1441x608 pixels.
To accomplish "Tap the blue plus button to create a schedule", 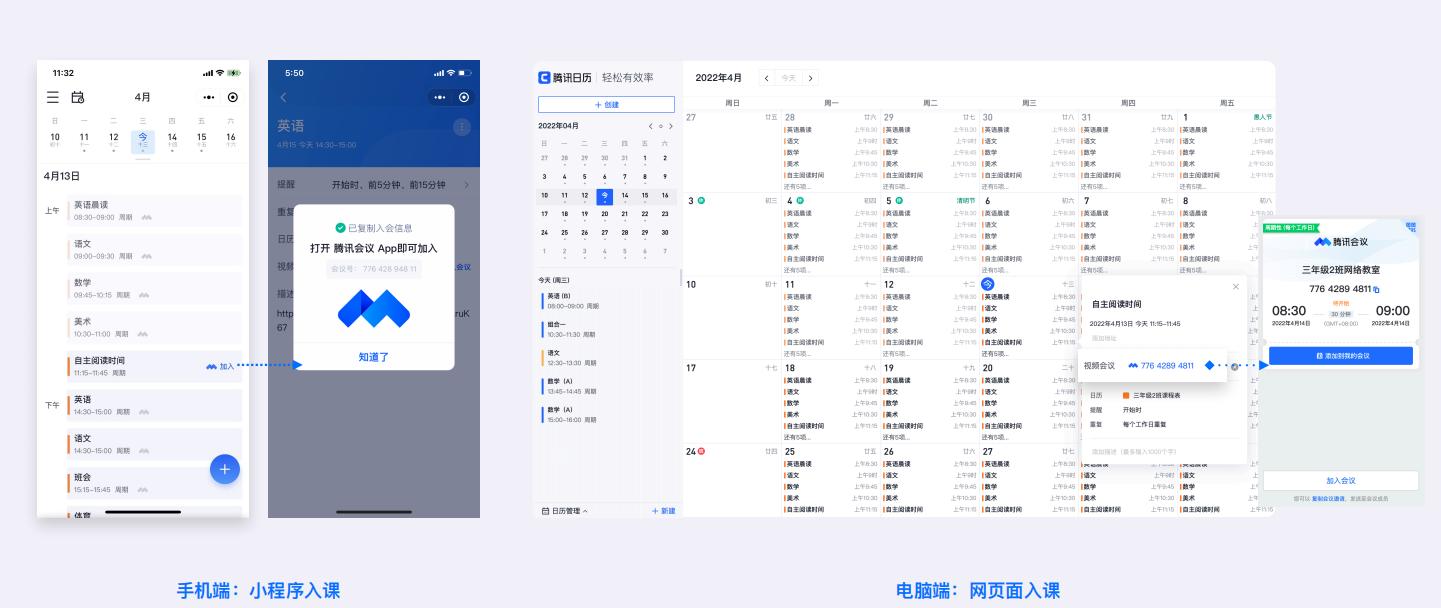I will coord(225,469).
